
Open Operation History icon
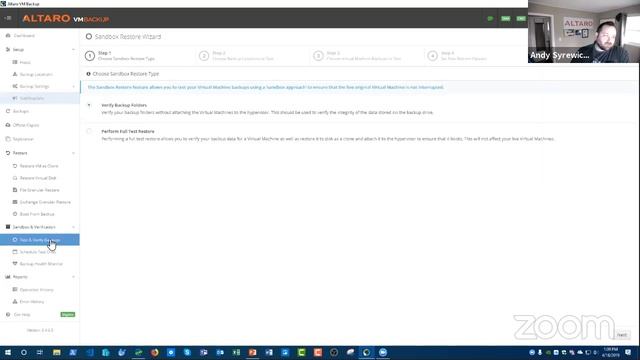(x=15, y=289)
